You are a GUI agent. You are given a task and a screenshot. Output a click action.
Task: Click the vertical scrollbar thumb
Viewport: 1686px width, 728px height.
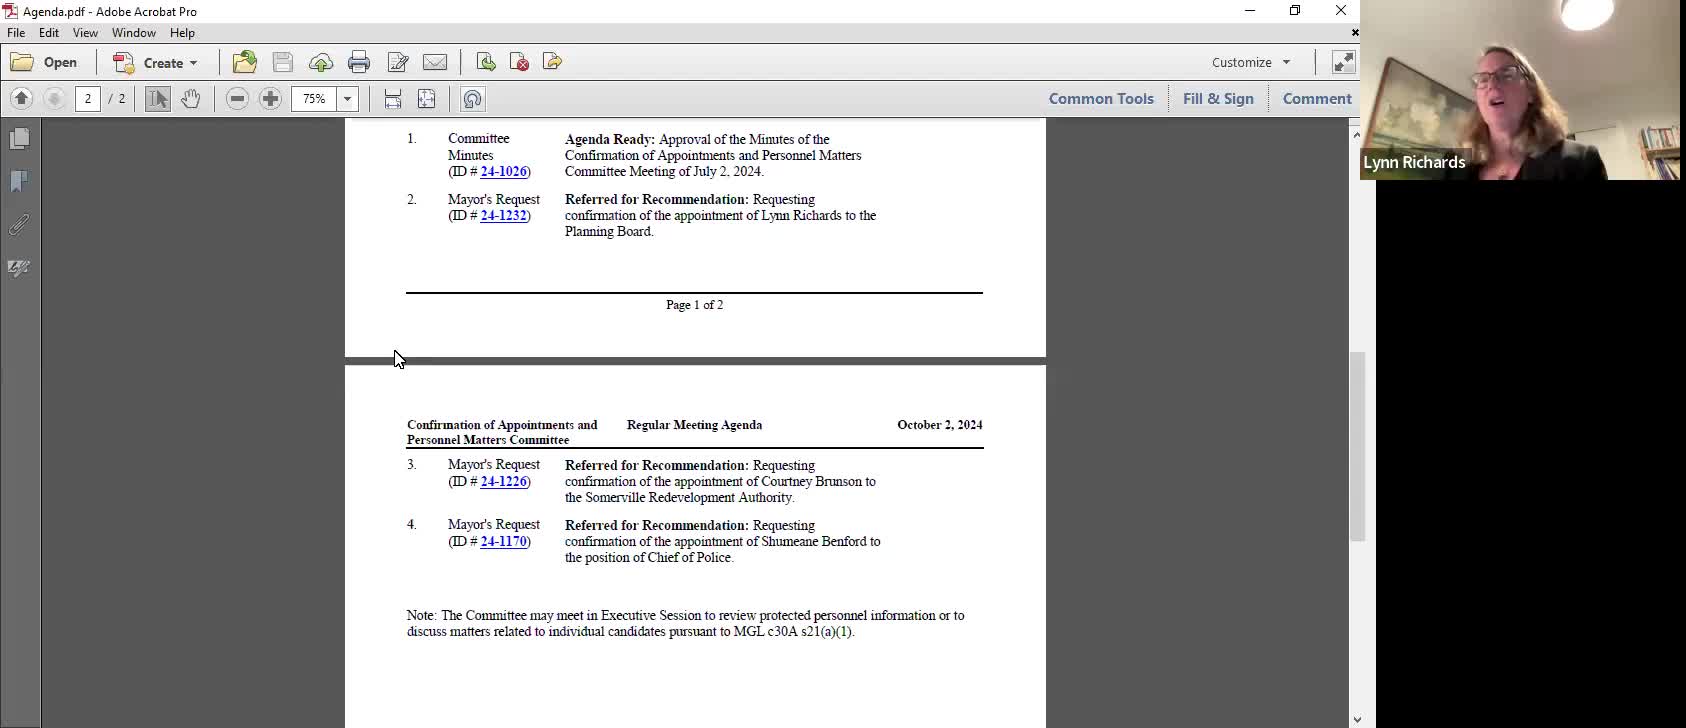1357,446
